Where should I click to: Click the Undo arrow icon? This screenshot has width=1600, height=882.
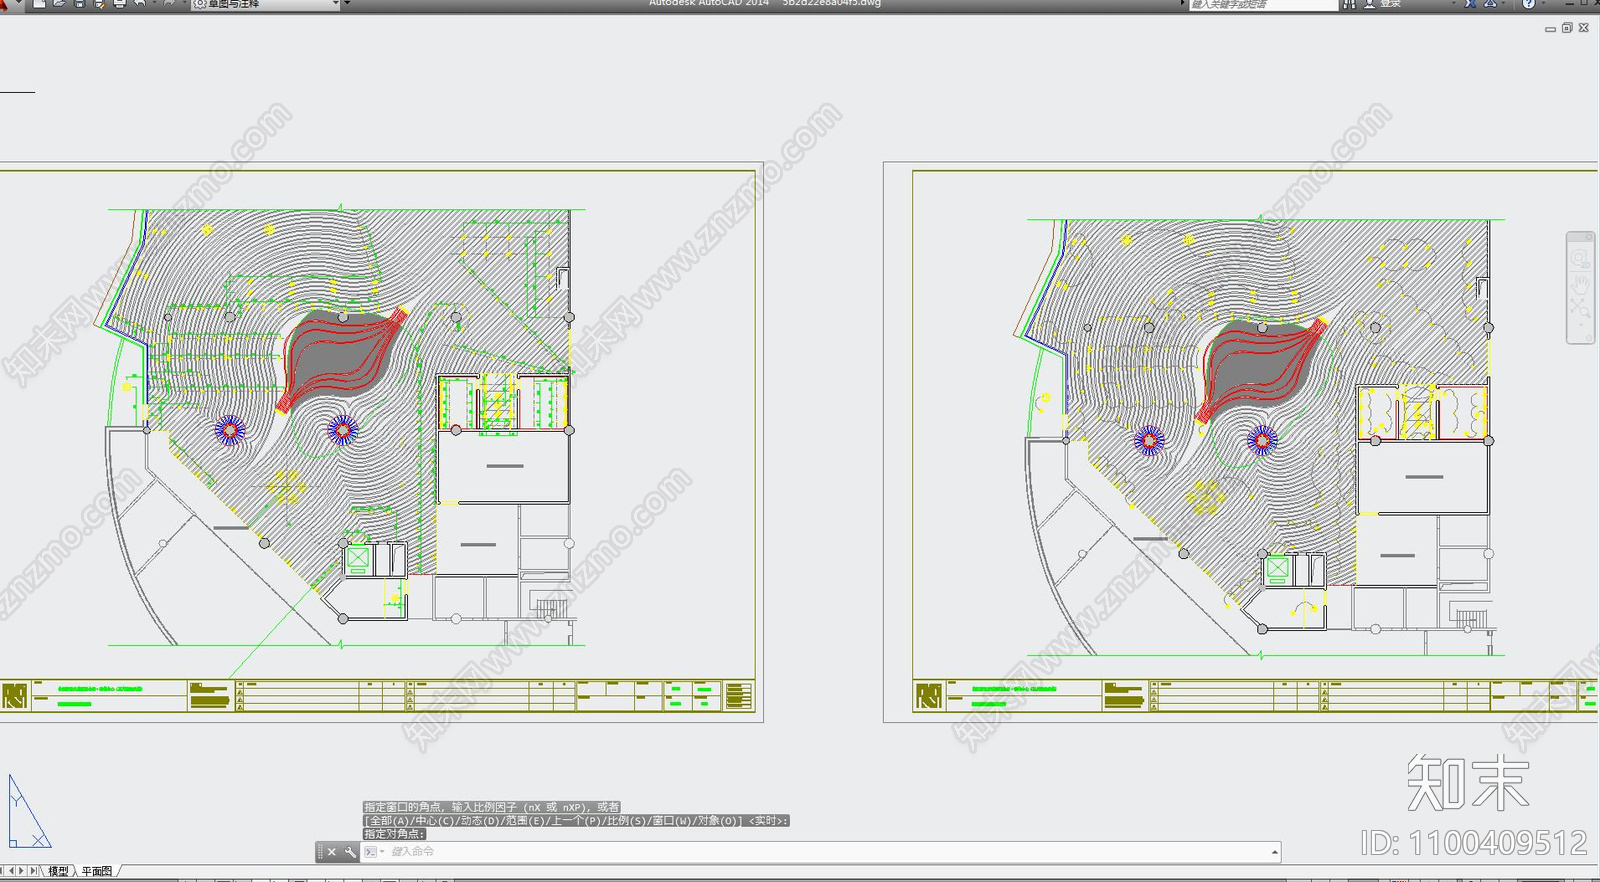coord(139,4)
